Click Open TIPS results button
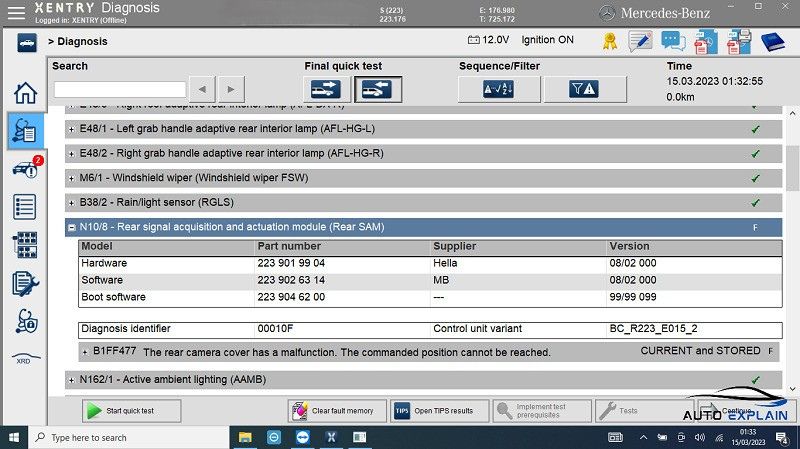This screenshot has height=449, width=800. (439, 411)
